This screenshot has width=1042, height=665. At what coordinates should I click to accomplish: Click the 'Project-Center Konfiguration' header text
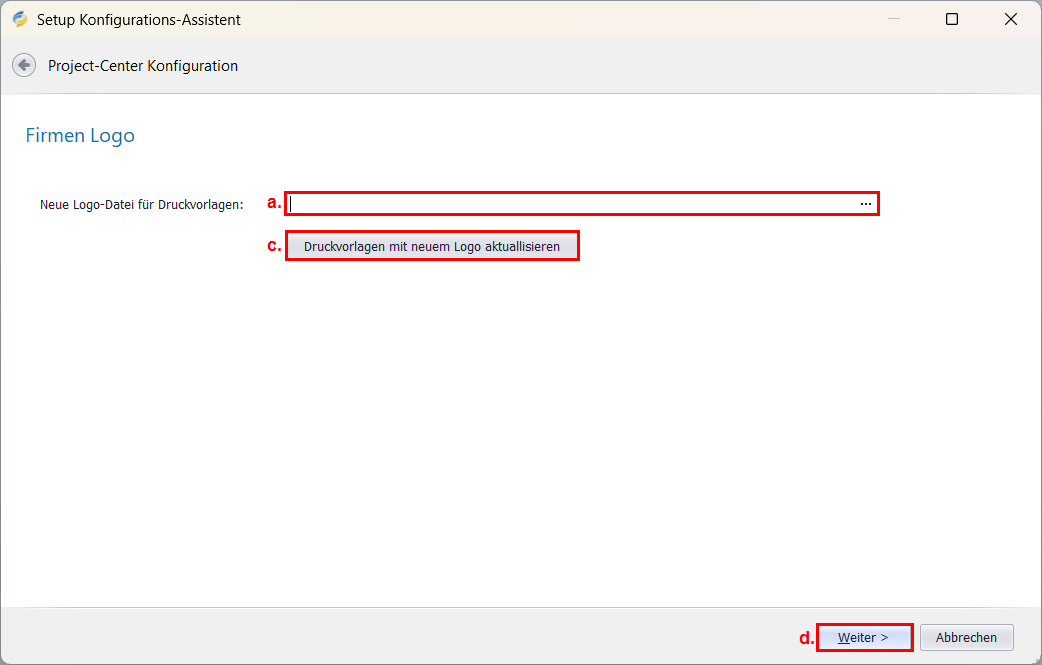point(143,66)
